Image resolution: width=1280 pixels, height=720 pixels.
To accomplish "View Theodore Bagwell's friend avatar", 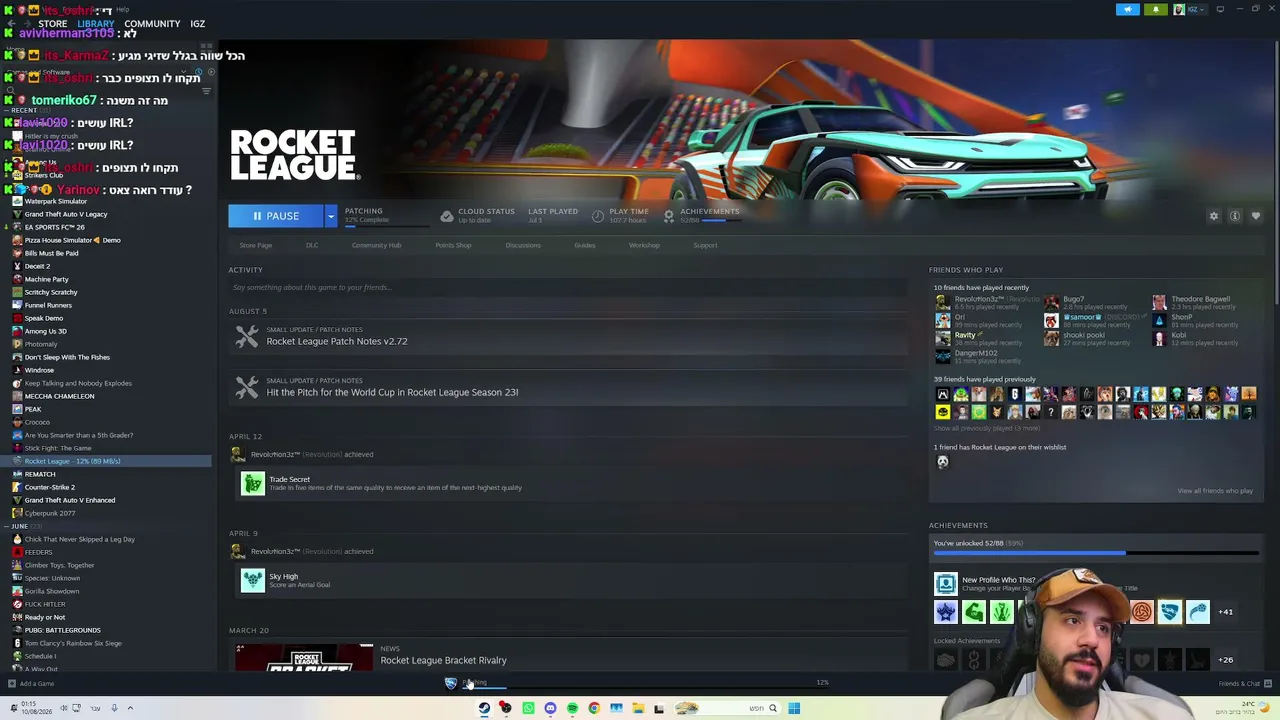I will coord(1159,302).
